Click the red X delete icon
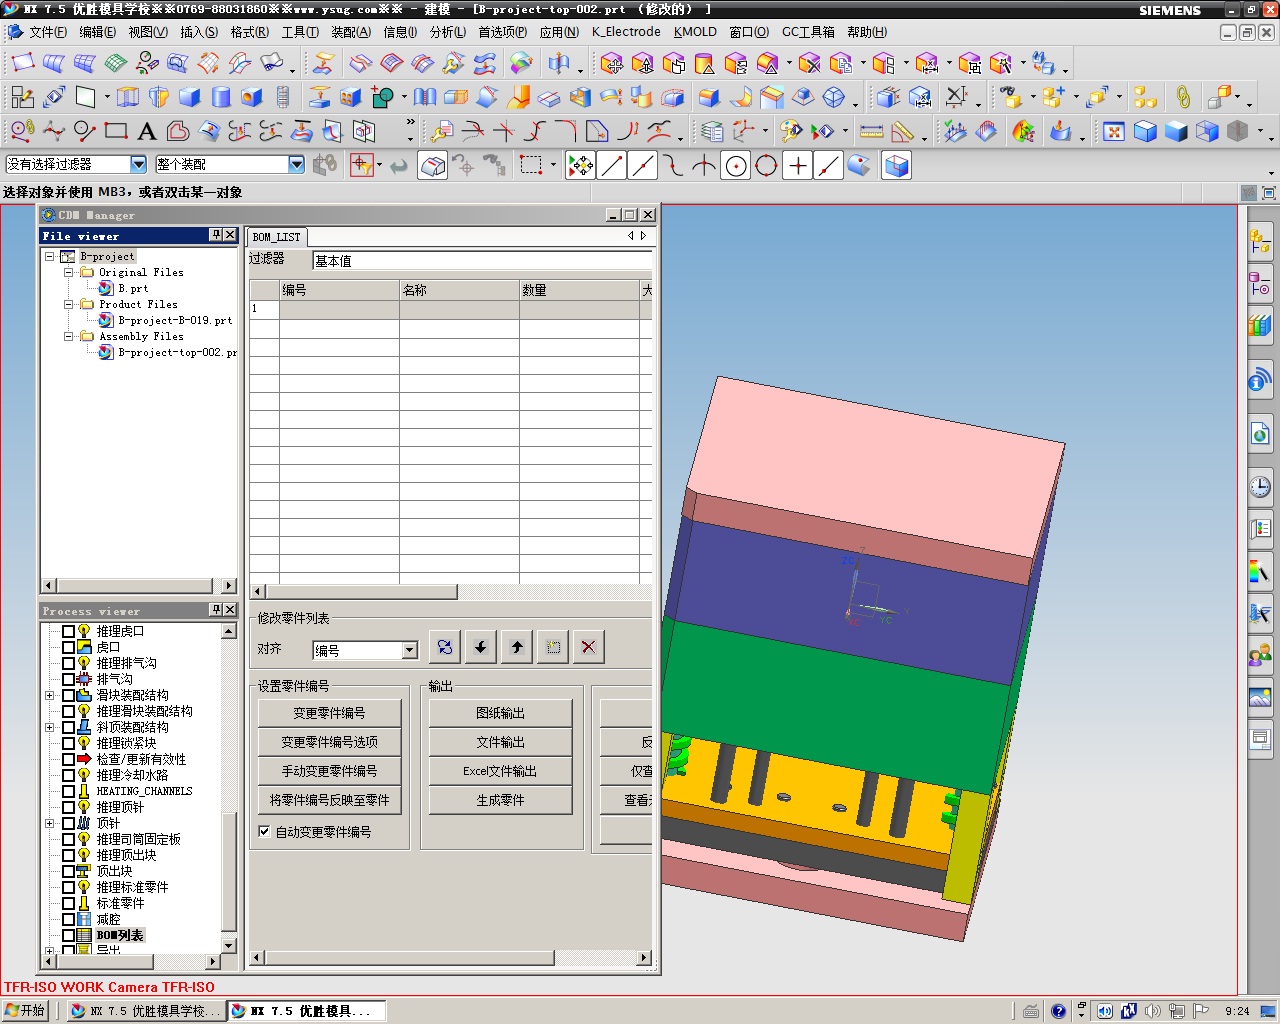The height and width of the screenshot is (1024, 1280). tap(589, 647)
